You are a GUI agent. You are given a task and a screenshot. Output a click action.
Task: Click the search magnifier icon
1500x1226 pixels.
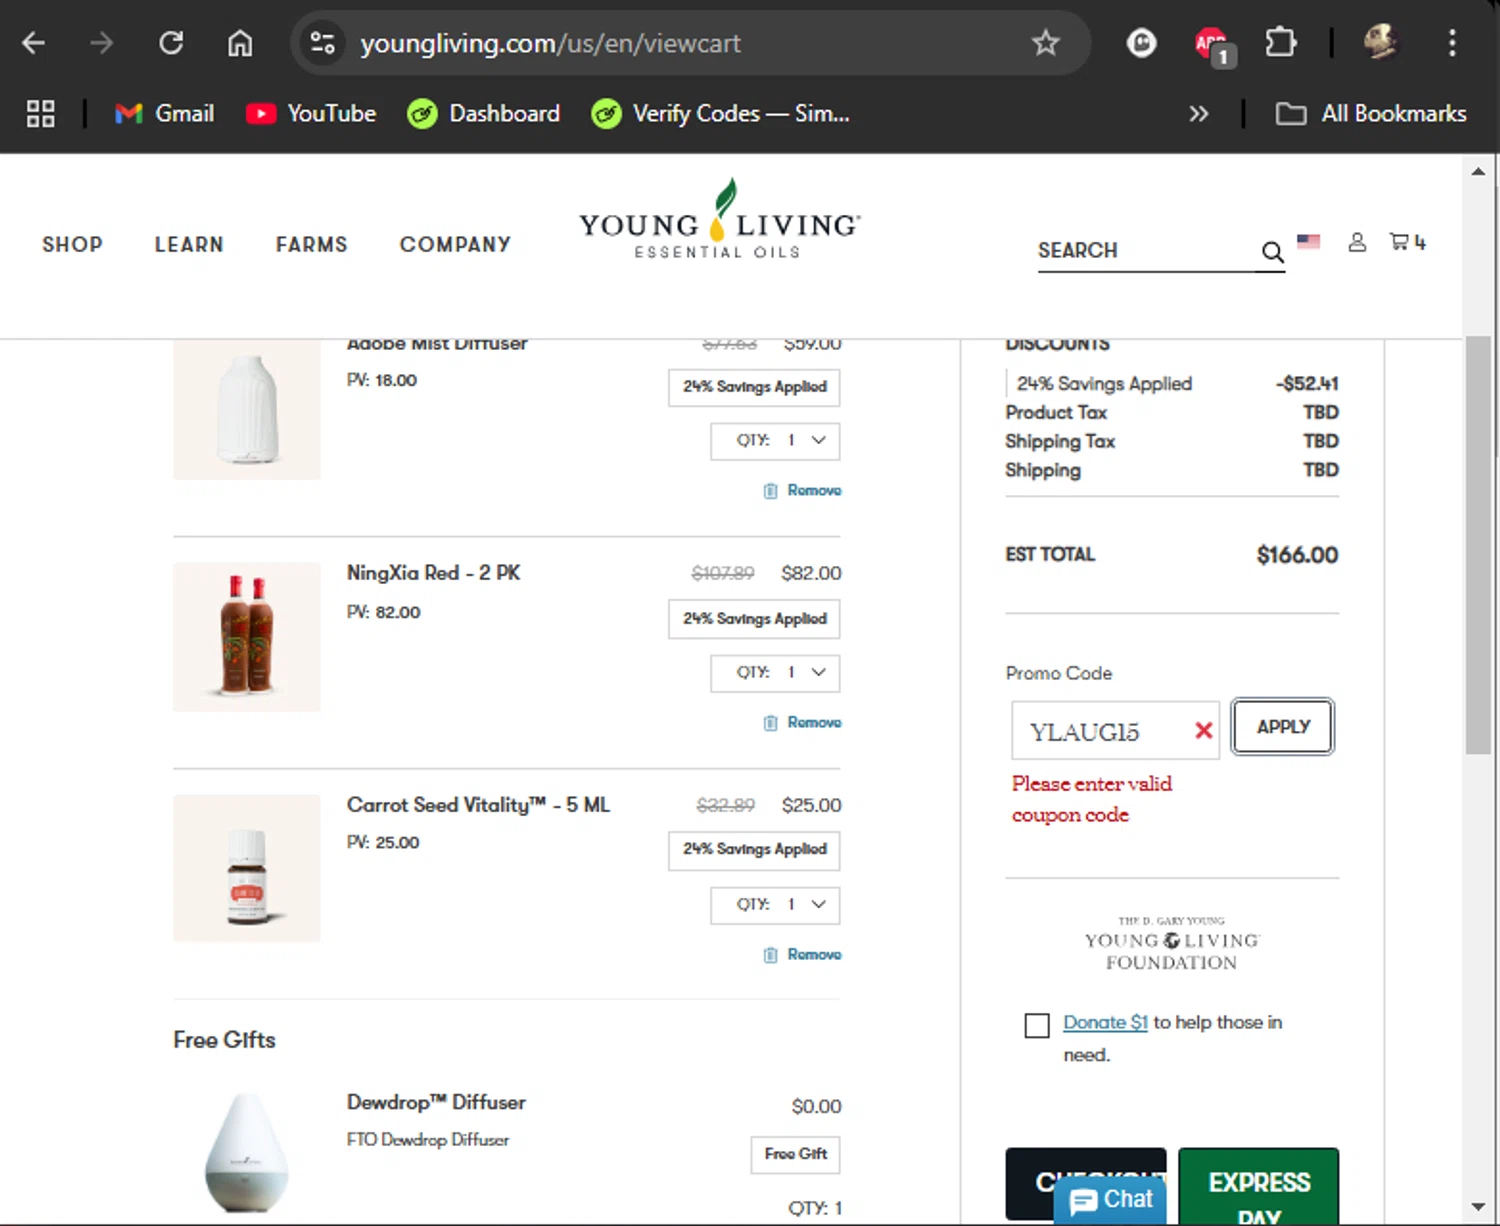pyautogui.click(x=1272, y=252)
